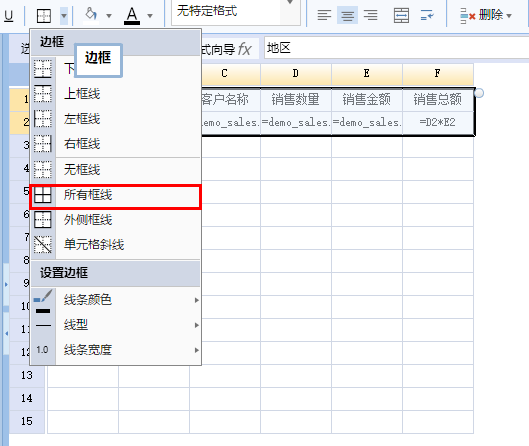Toggle center alignment in the toolbar

[347, 15]
